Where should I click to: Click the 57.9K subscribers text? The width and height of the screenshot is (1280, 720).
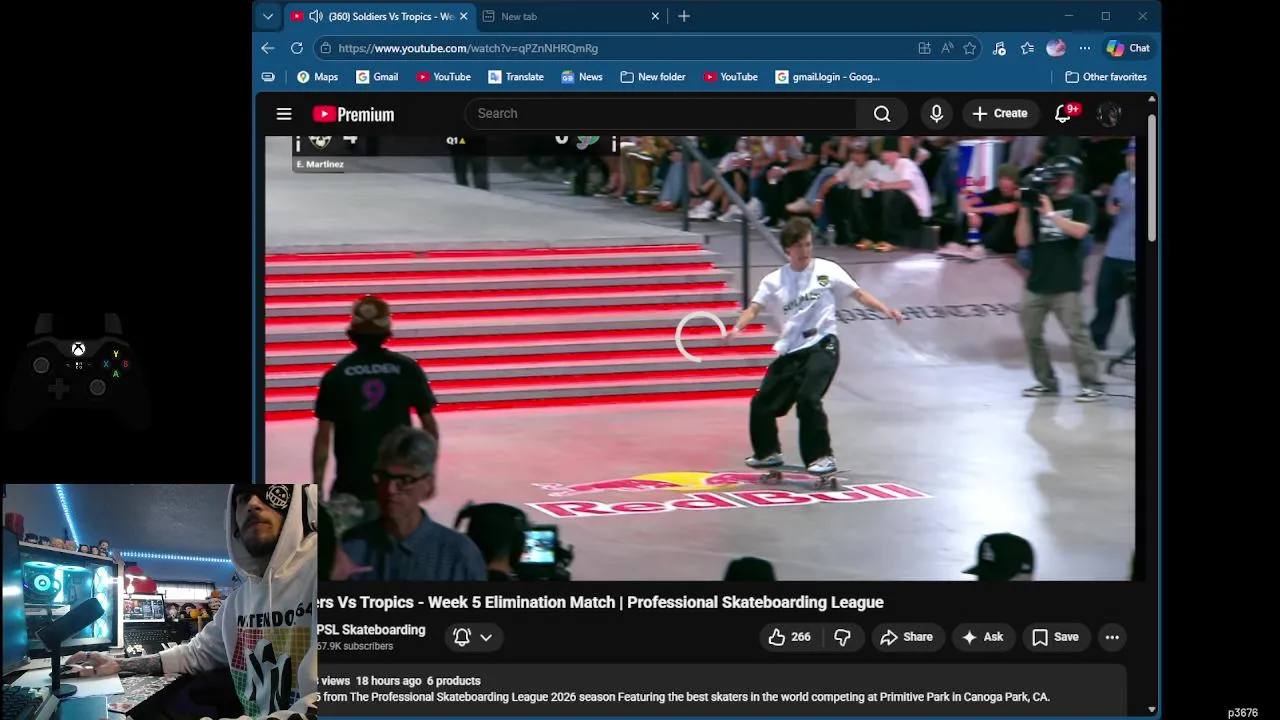coord(355,646)
